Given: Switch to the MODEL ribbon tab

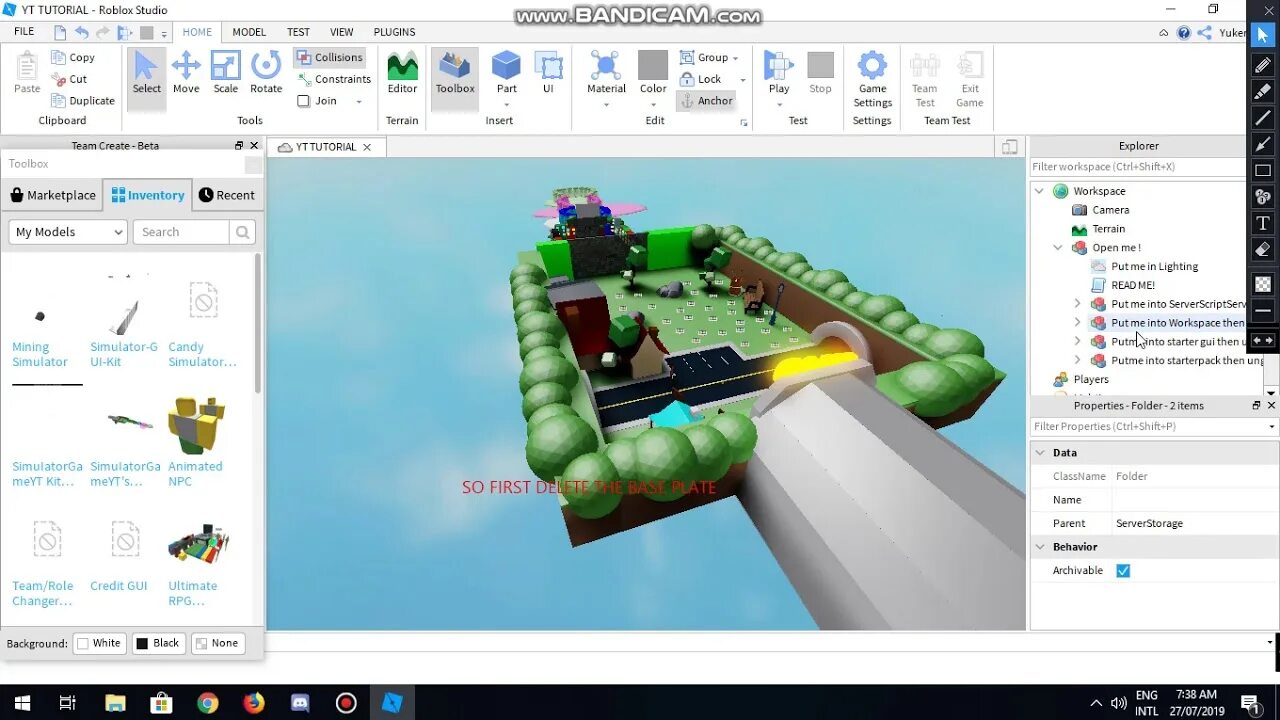Looking at the screenshot, I should tap(249, 32).
